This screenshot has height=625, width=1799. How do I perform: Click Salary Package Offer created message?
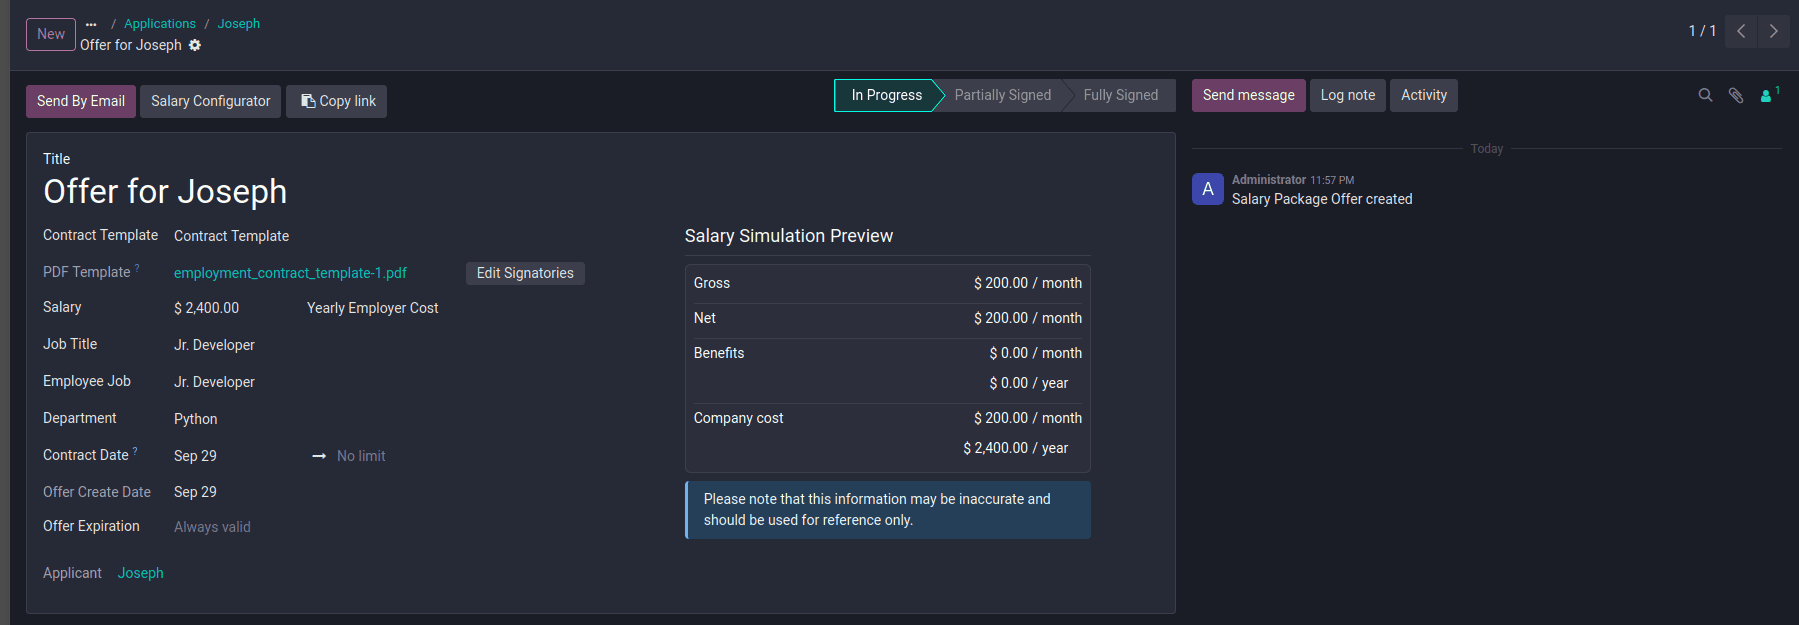click(1322, 199)
